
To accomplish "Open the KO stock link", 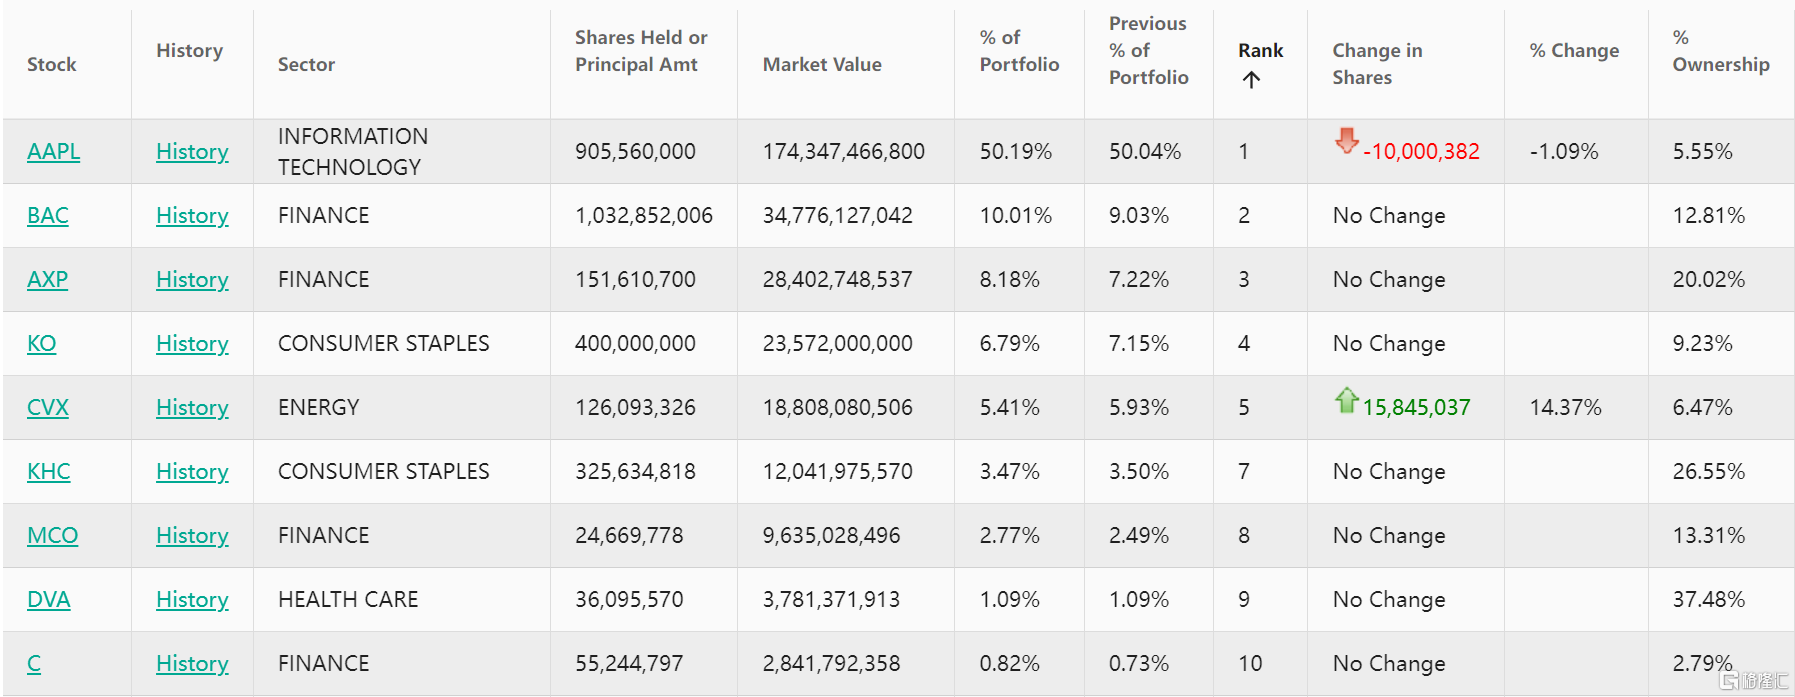I will (41, 344).
